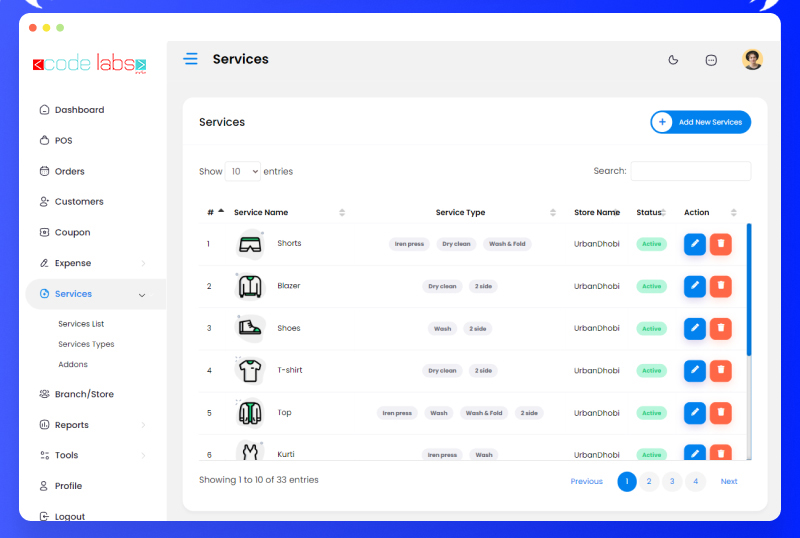
Task: Toggle dark mode moon icon
Action: tap(673, 60)
